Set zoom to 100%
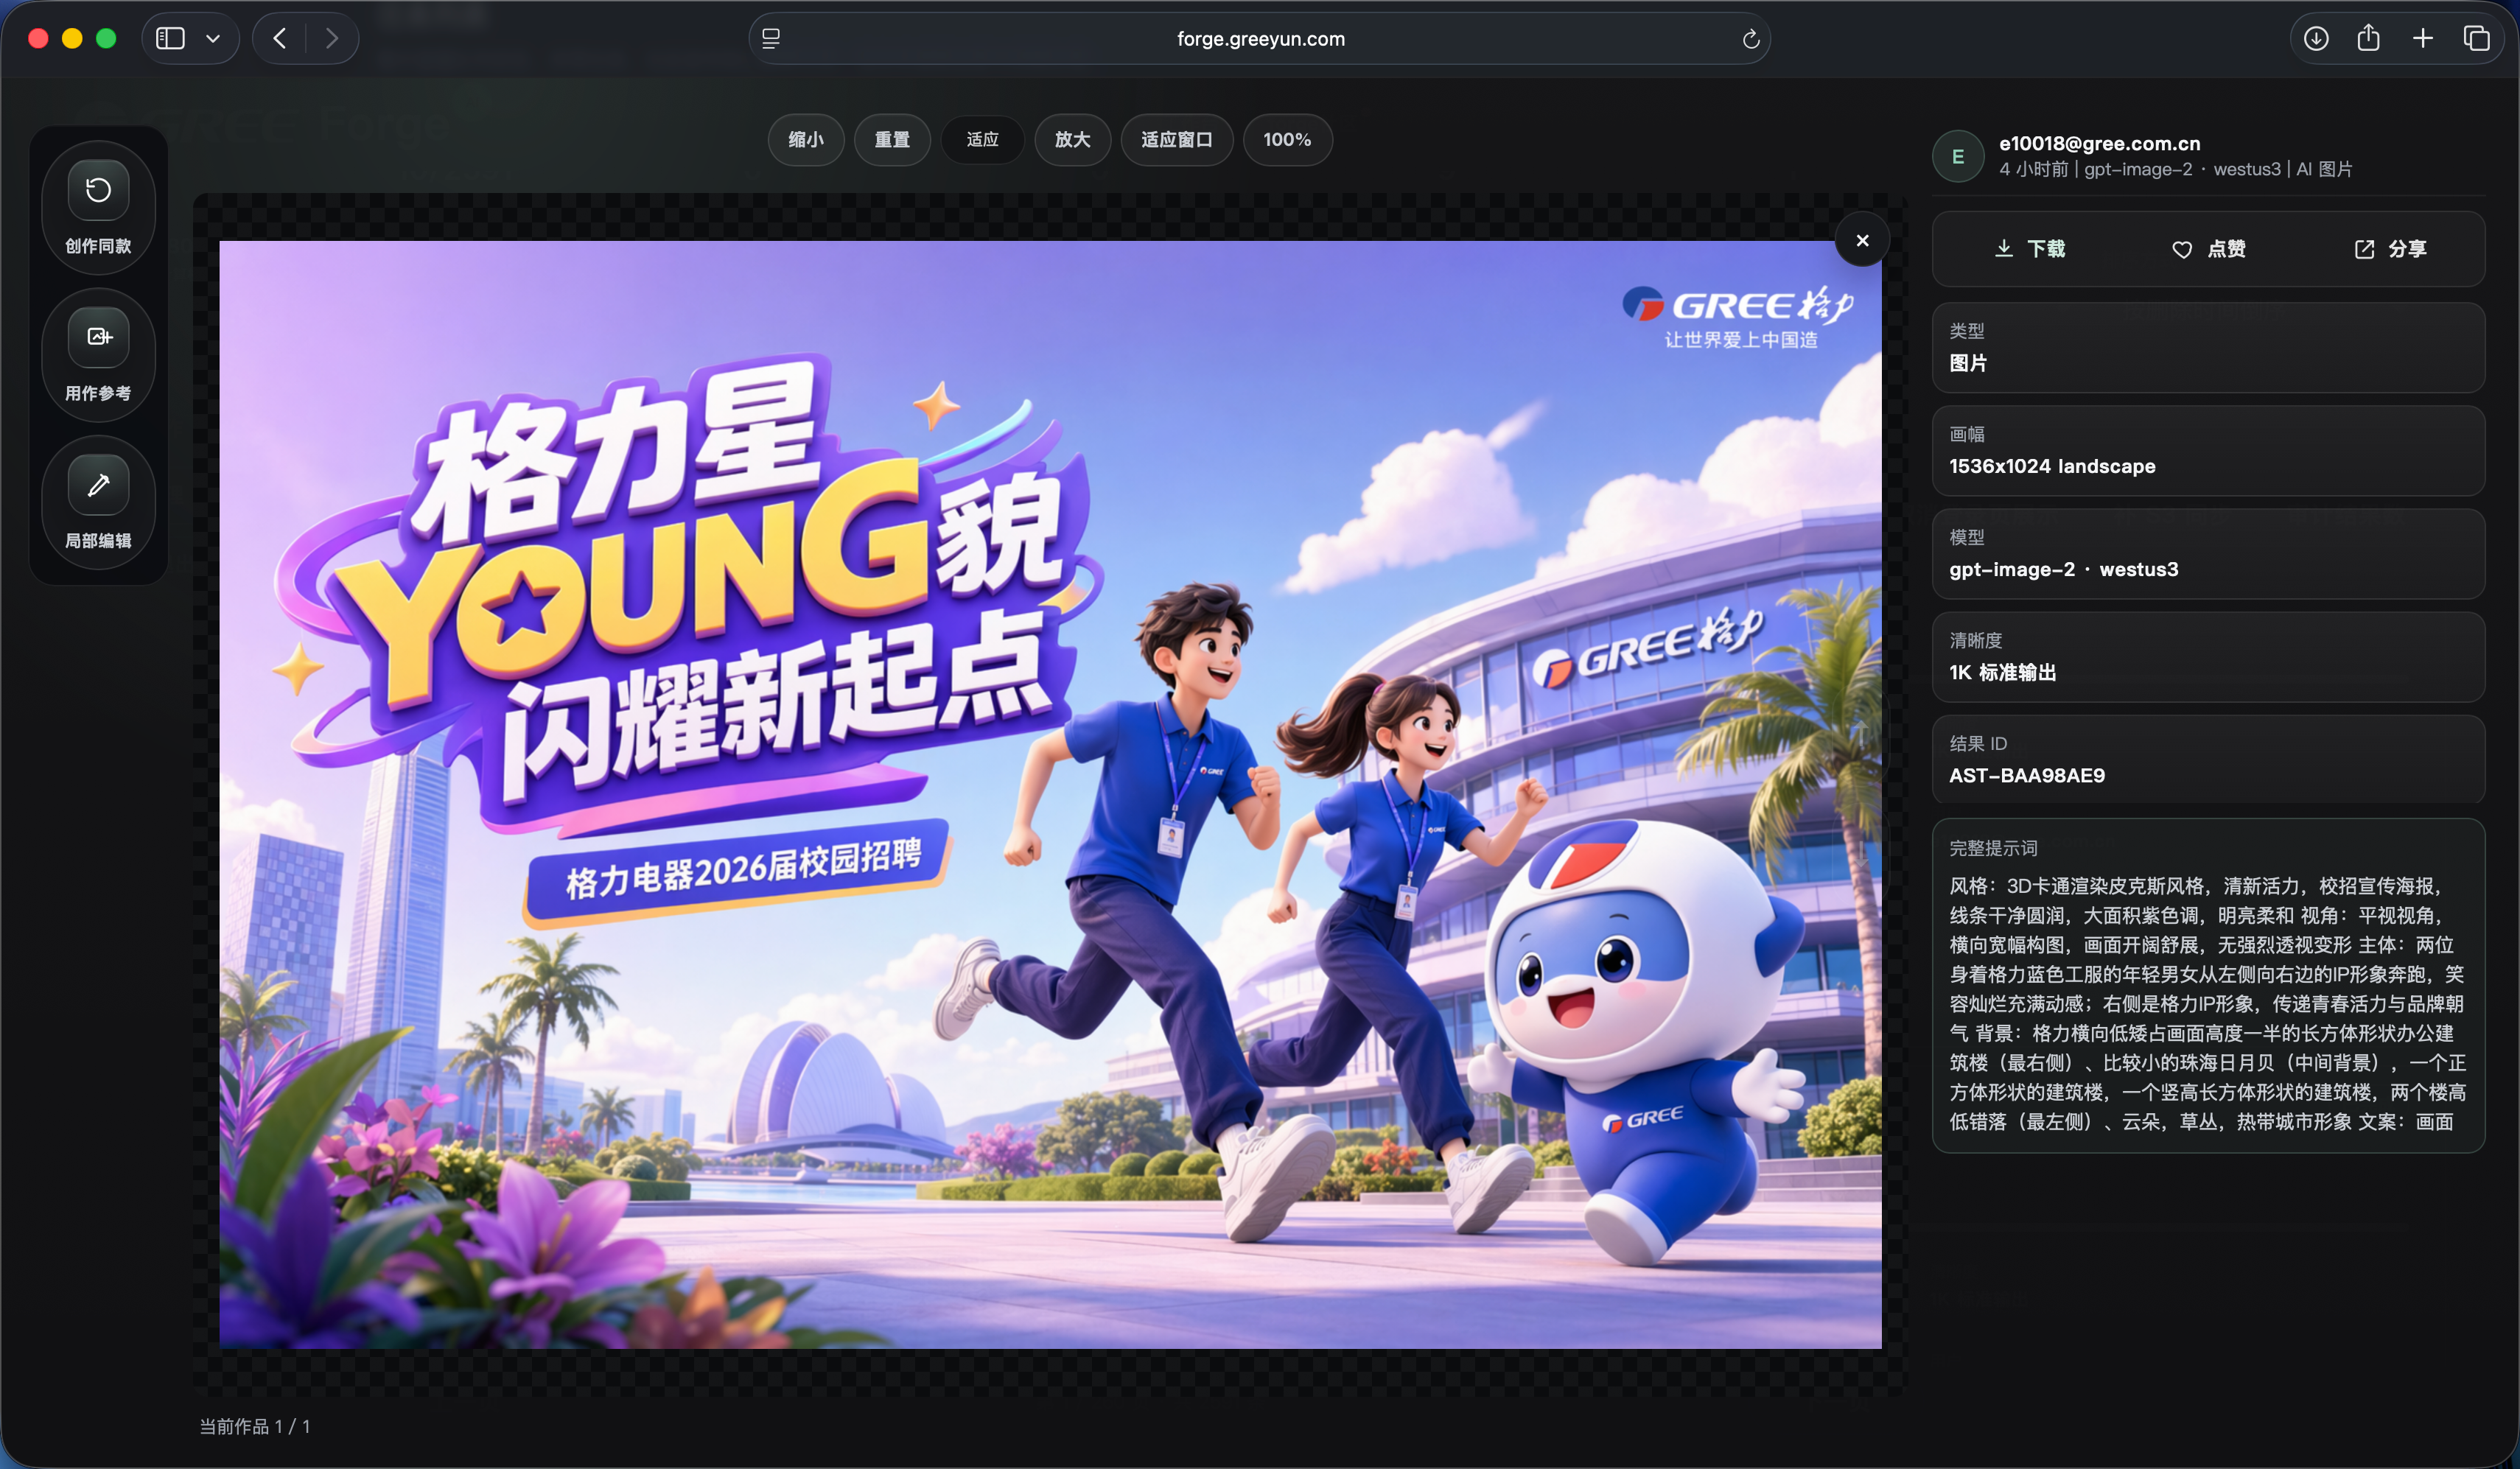Screen dimensions: 2520x1469 click(x=1287, y=140)
